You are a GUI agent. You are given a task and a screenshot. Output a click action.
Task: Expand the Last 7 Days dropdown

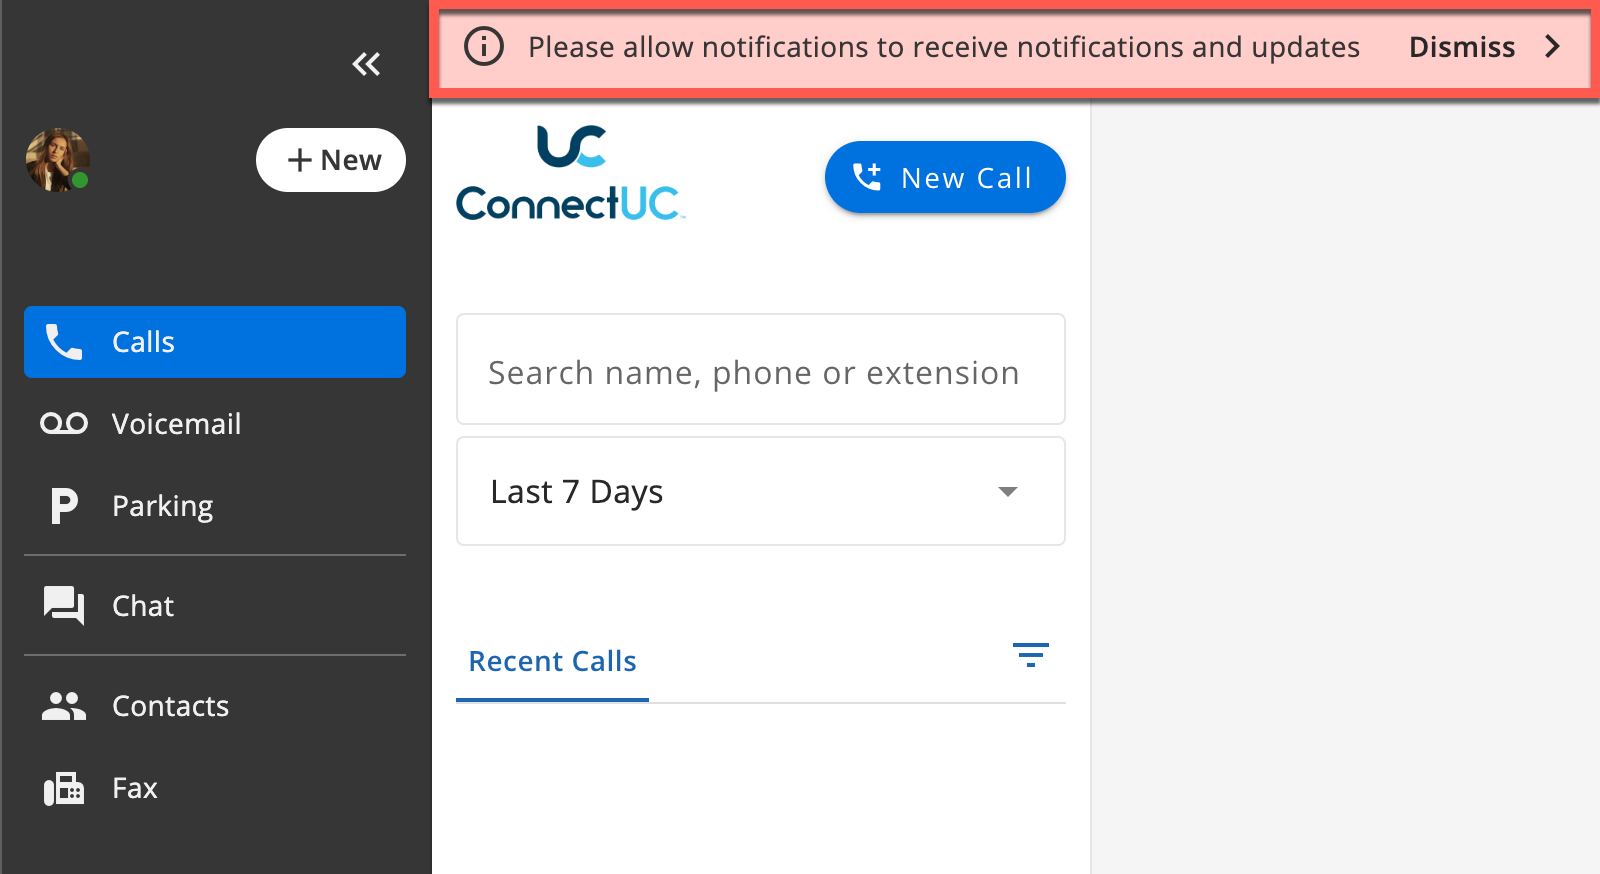pos(761,491)
